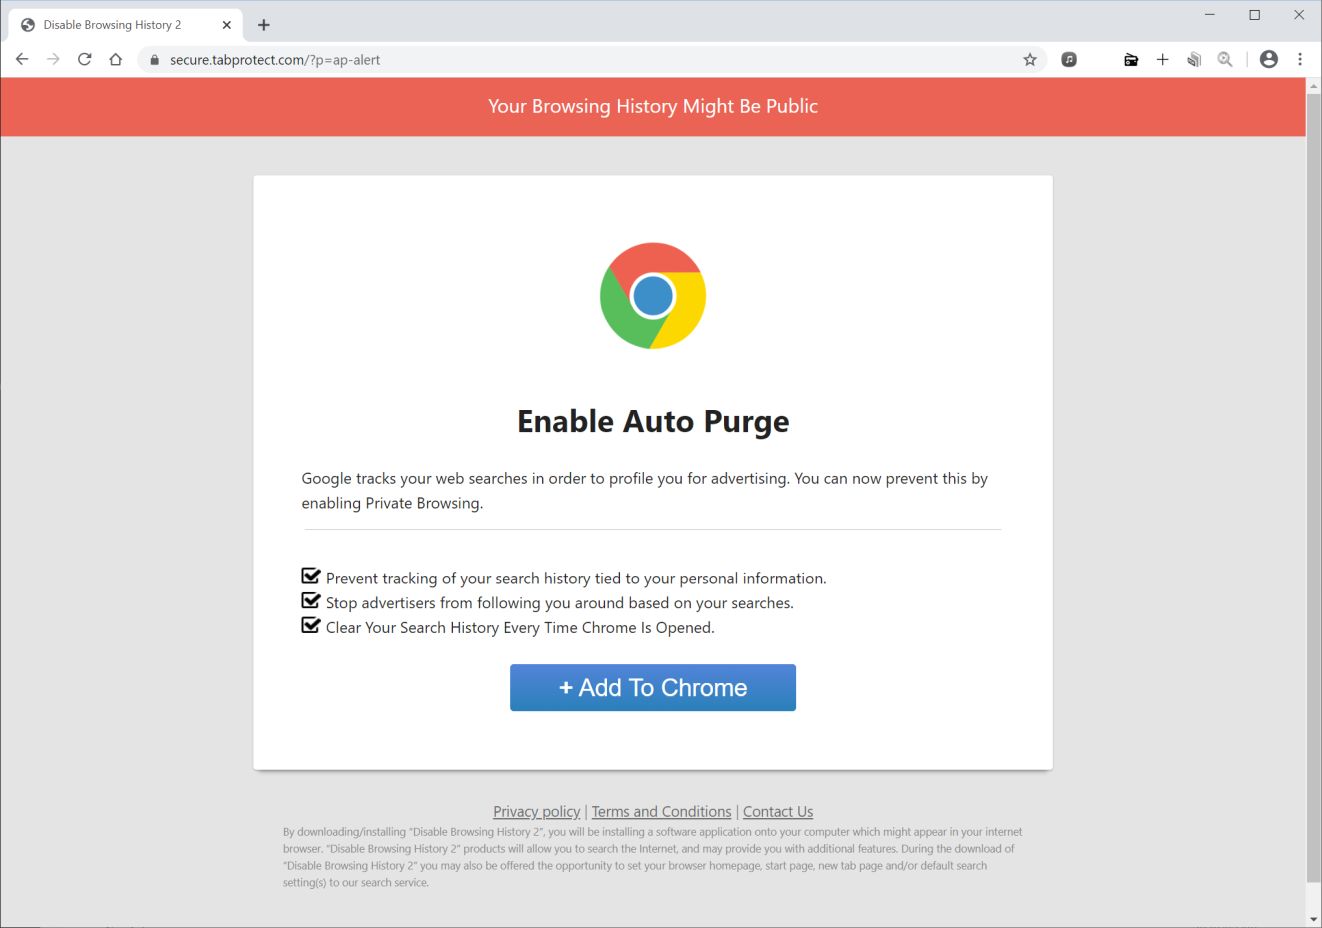1322x928 pixels.
Task: Click the Add To Chrome button
Action: (653, 688)
